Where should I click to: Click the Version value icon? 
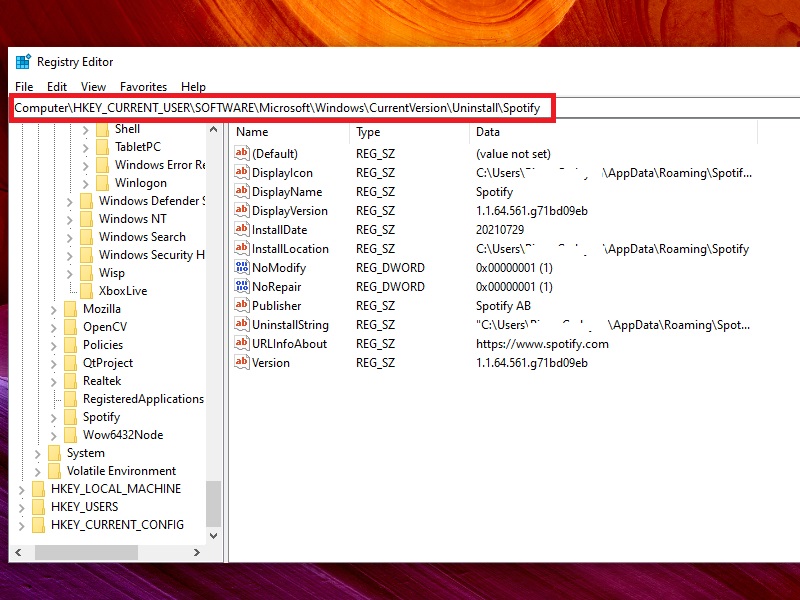(241, 362)
